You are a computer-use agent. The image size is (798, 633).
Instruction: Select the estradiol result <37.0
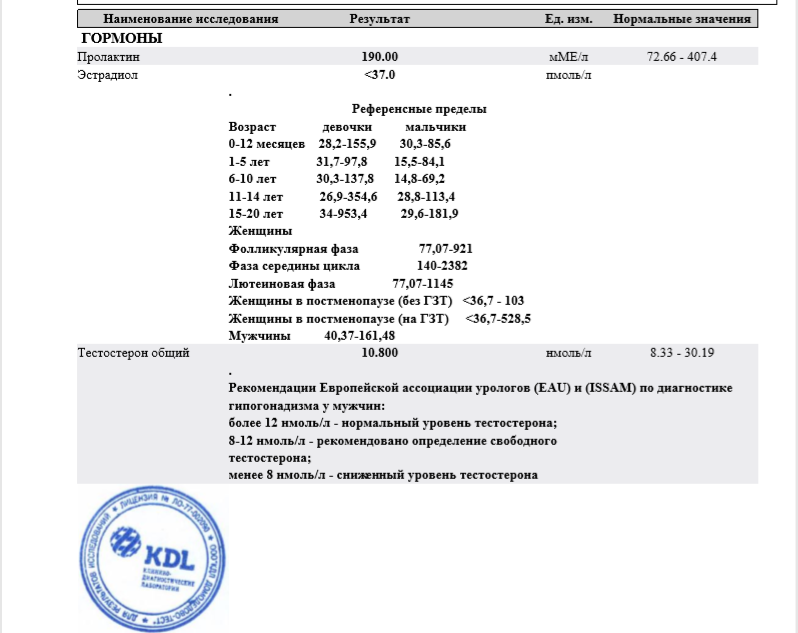pyautogui.click(x=380, y=75)
